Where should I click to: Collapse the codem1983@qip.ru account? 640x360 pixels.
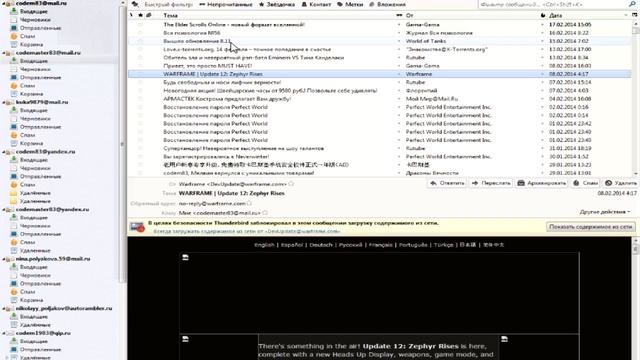(x=4, y=333)
